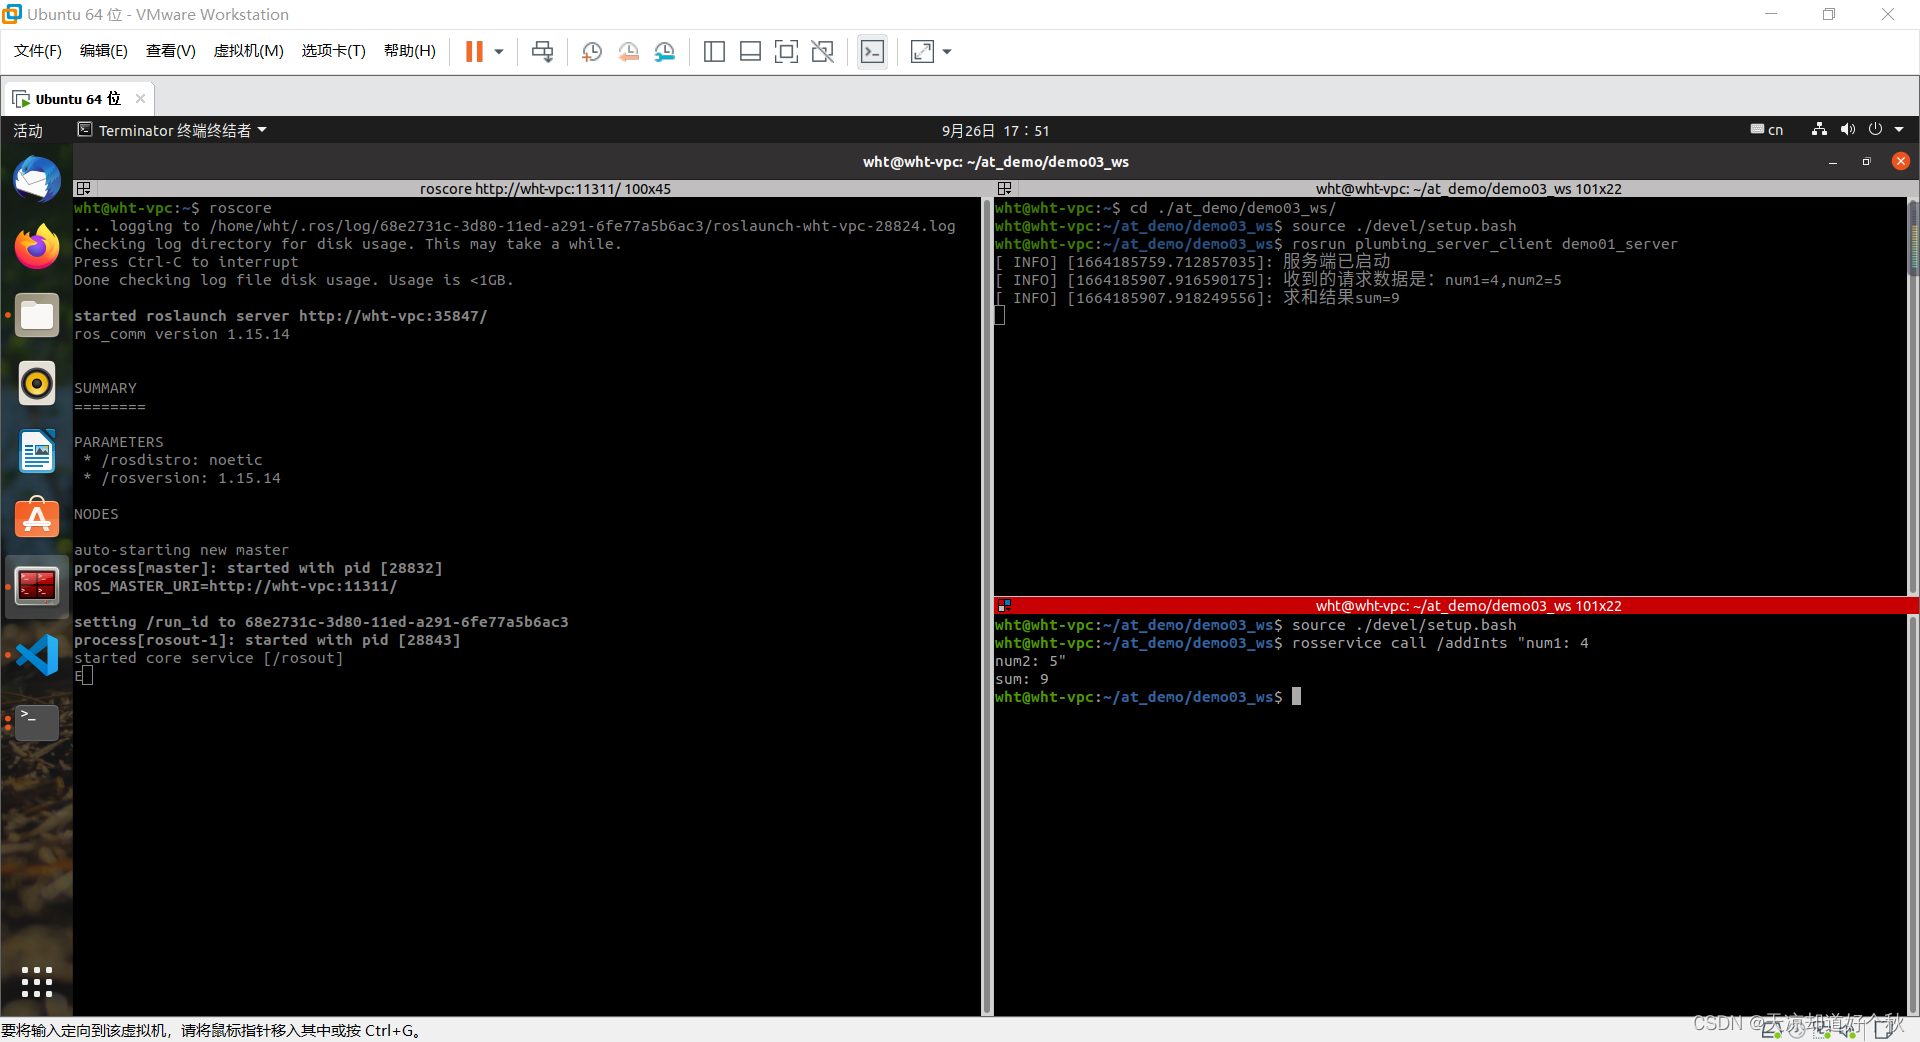Open the power options dropdown arrow beside pause
The height and width of the screenshot is (1042, 1920).
point(499,52)
